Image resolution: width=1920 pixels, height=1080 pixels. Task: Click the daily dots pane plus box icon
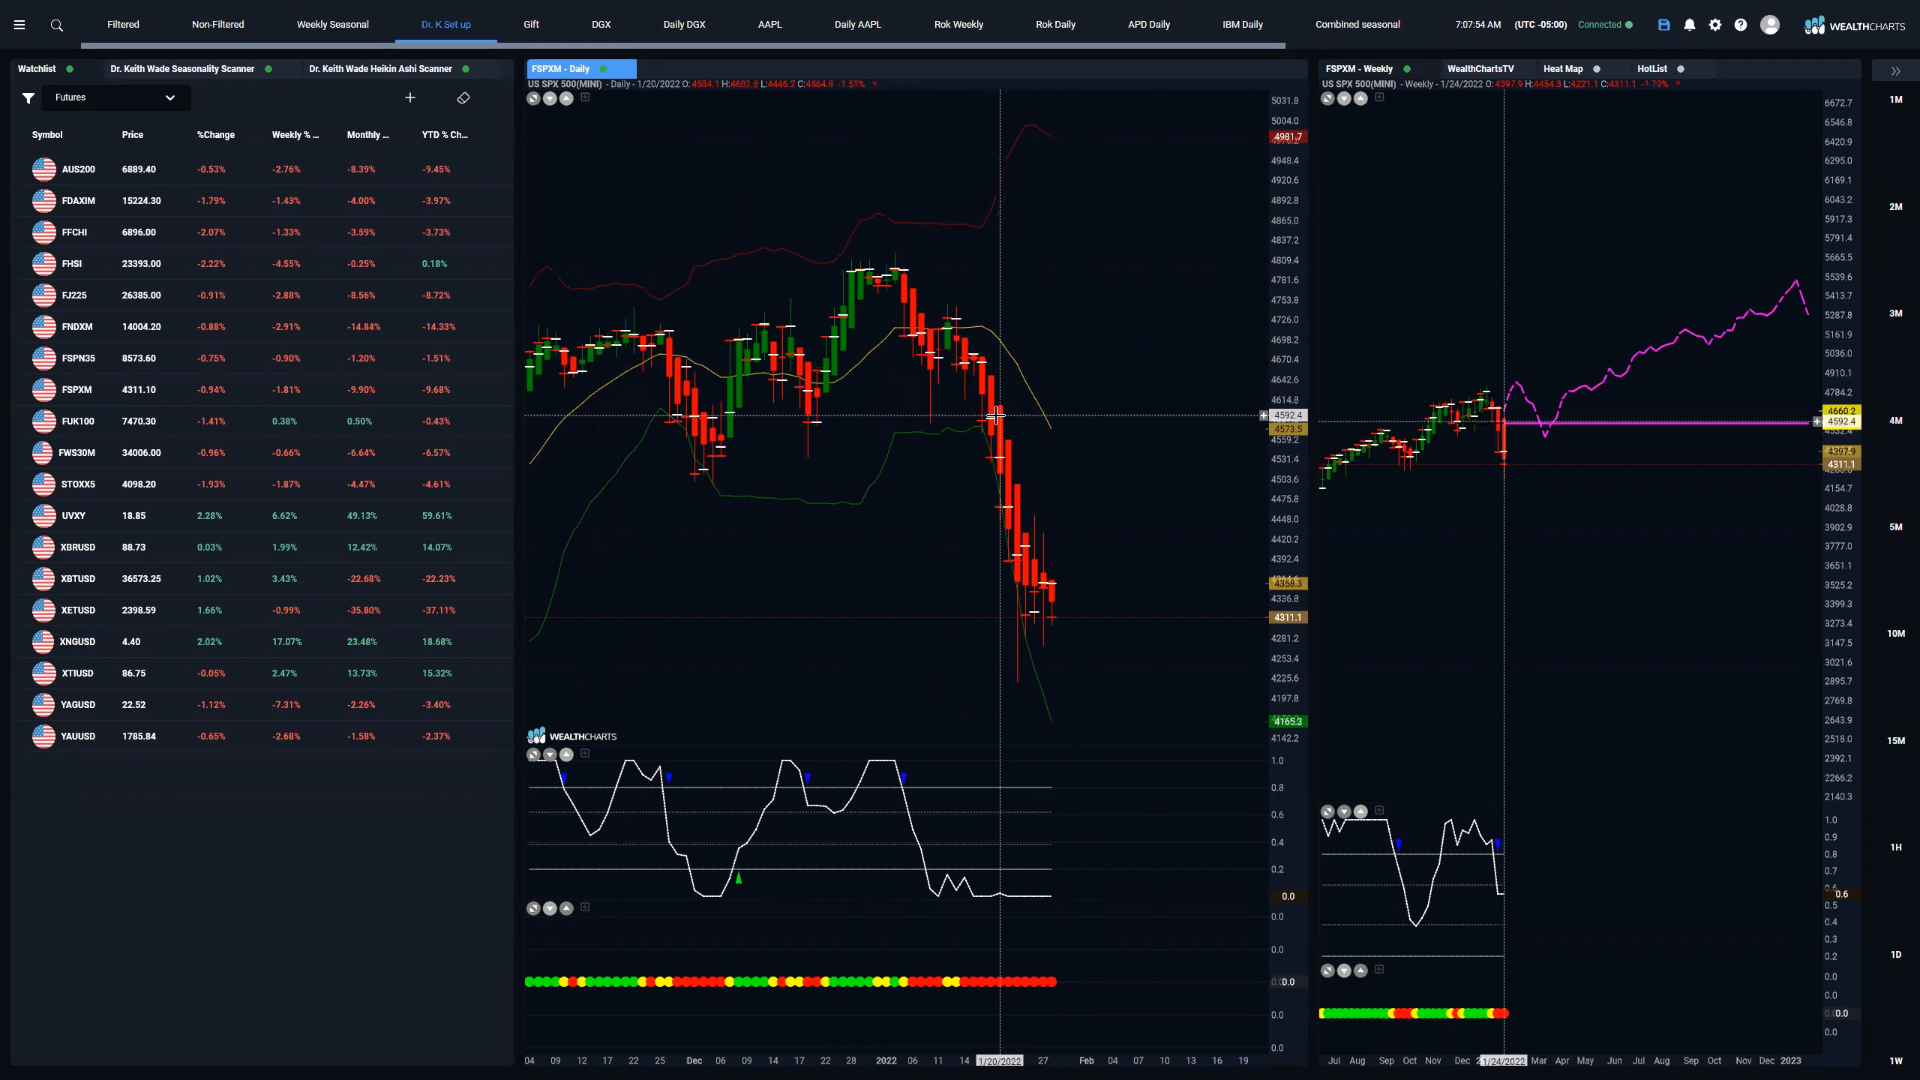point(585,907)
